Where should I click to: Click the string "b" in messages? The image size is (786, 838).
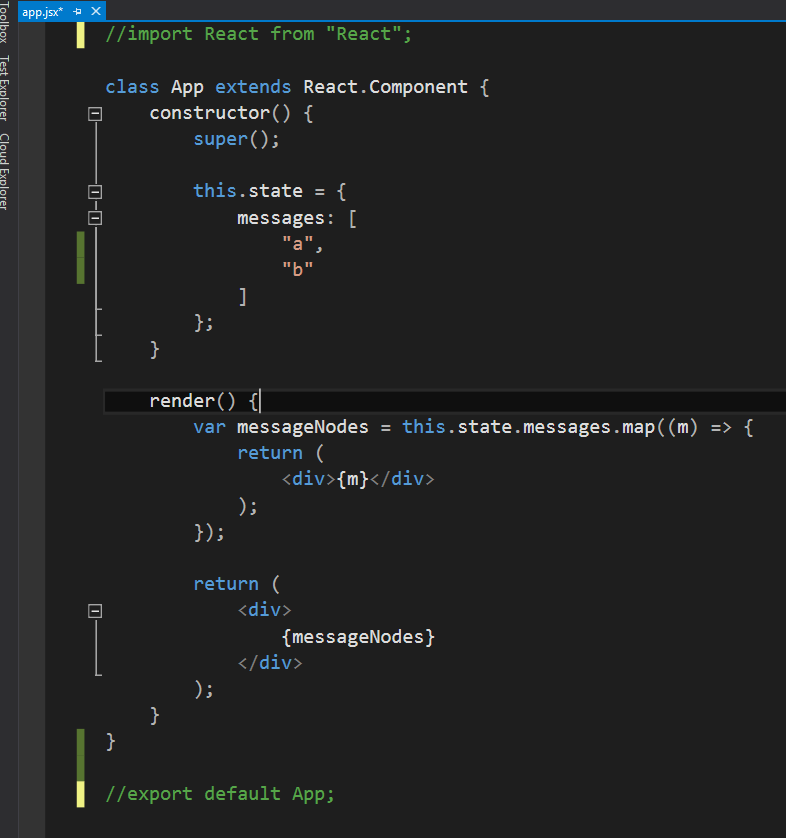298,270
